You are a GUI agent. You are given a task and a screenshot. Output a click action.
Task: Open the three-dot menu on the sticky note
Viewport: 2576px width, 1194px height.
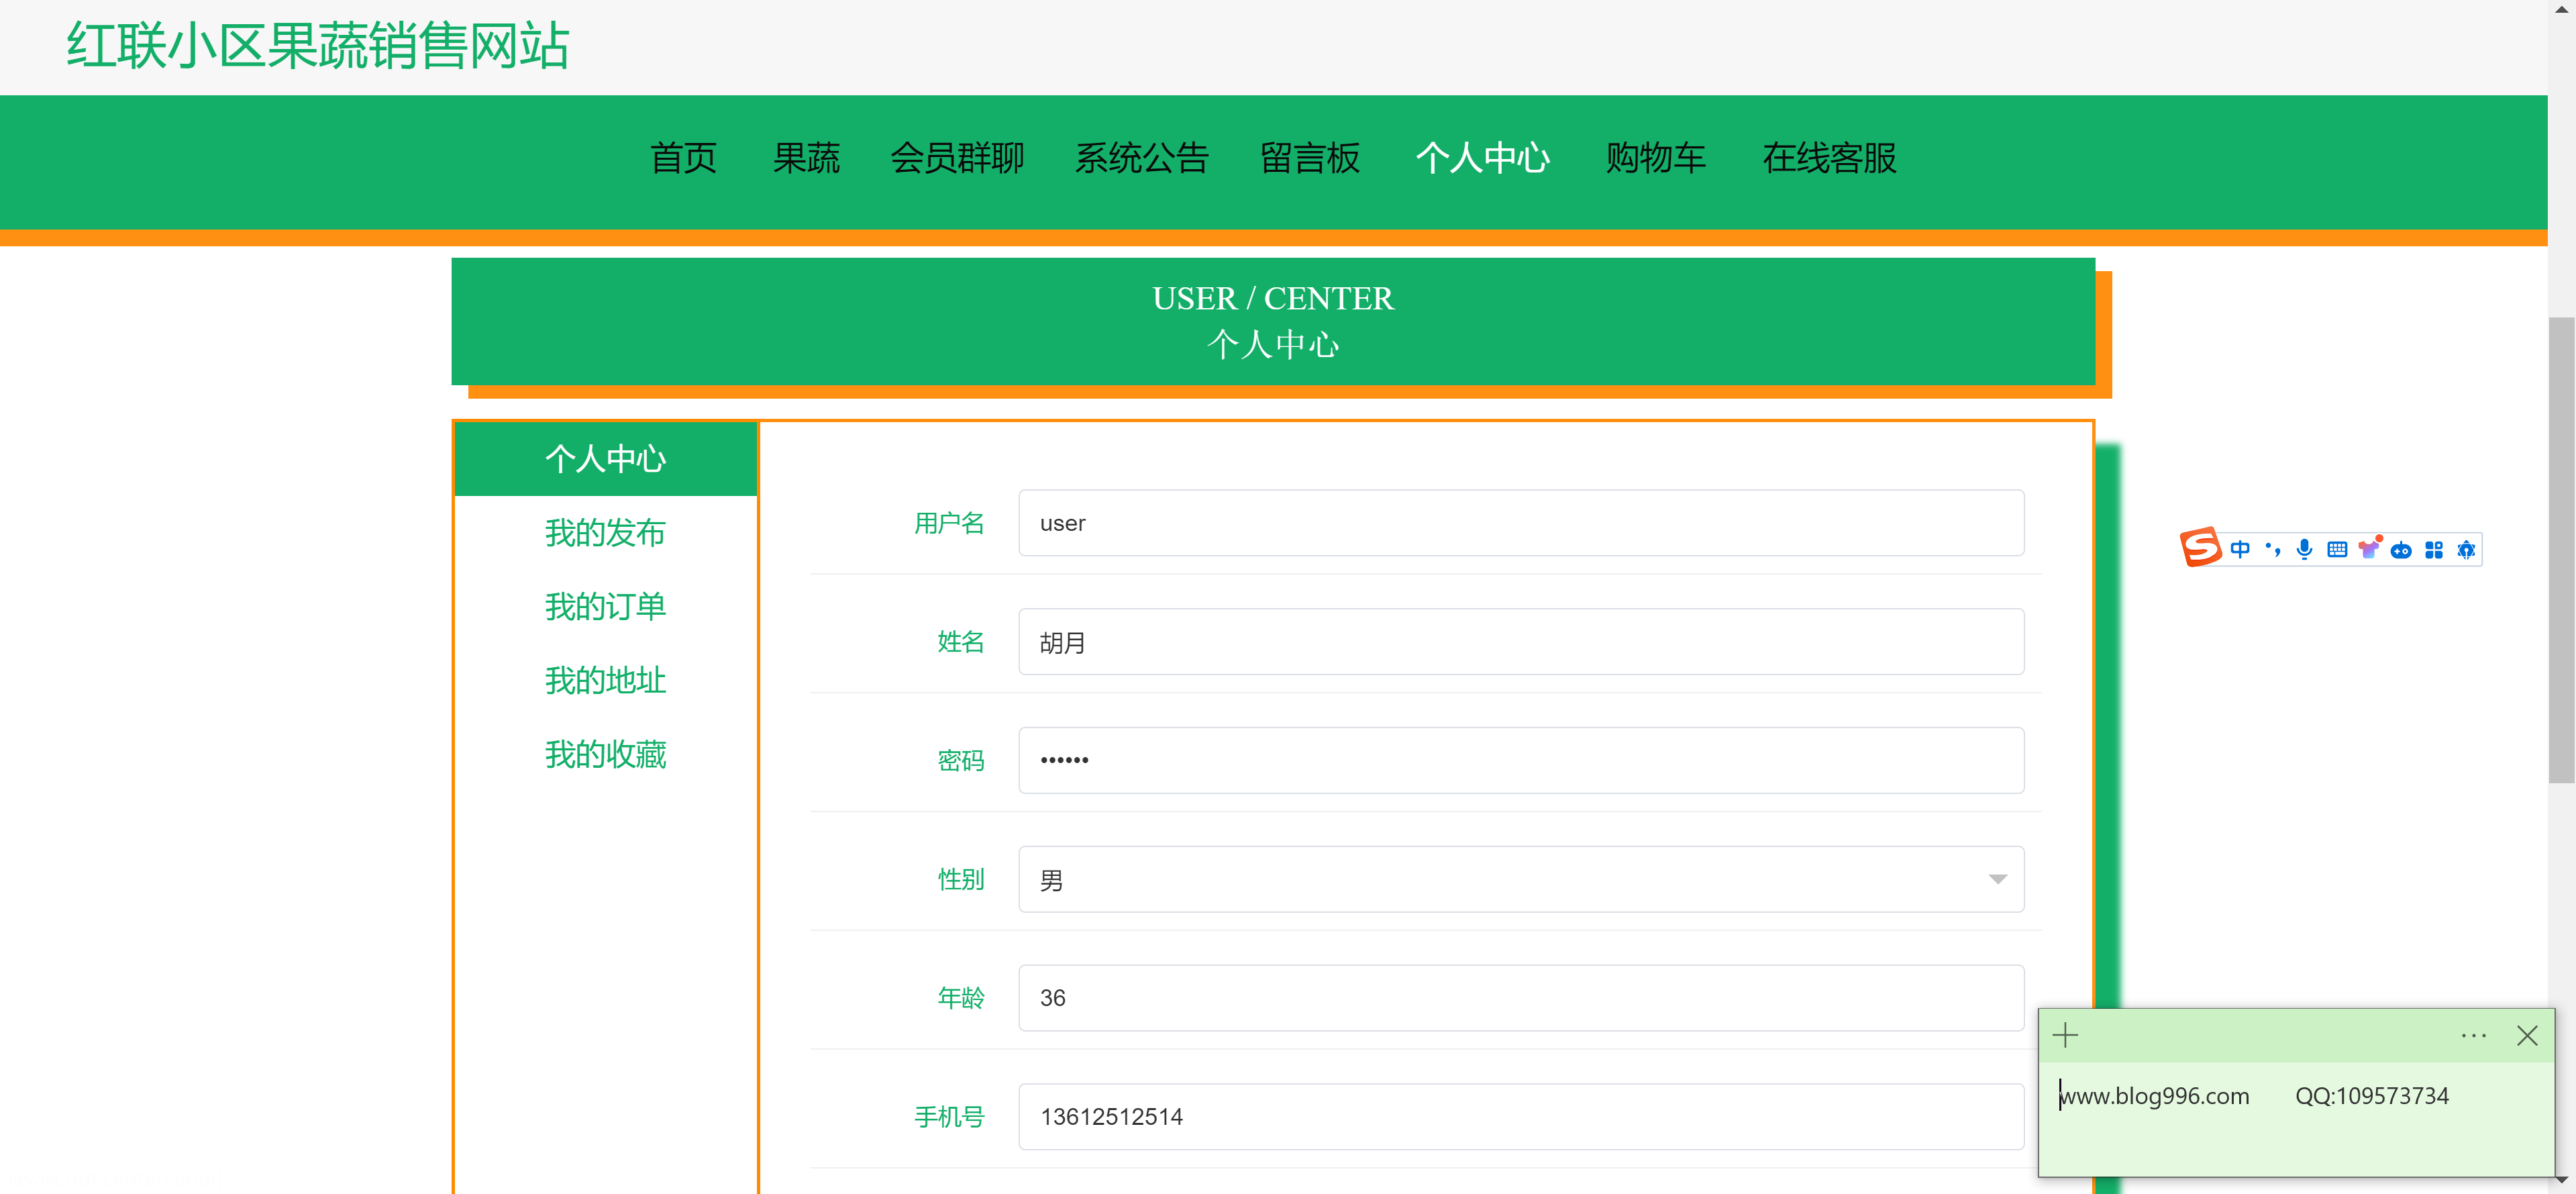pyautogui.click(x=2473, y=1036)
